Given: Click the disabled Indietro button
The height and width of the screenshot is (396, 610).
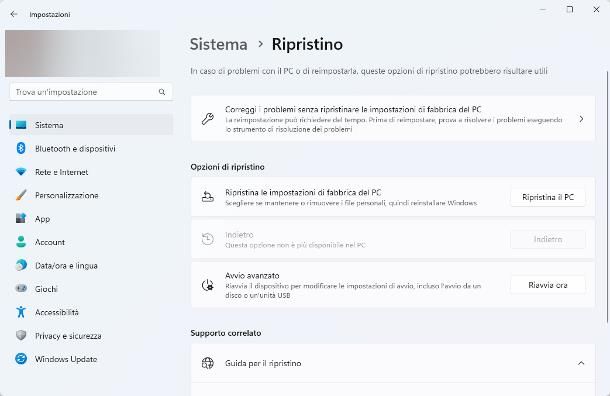Looking at the screenshot, I should tap(548, 239).
